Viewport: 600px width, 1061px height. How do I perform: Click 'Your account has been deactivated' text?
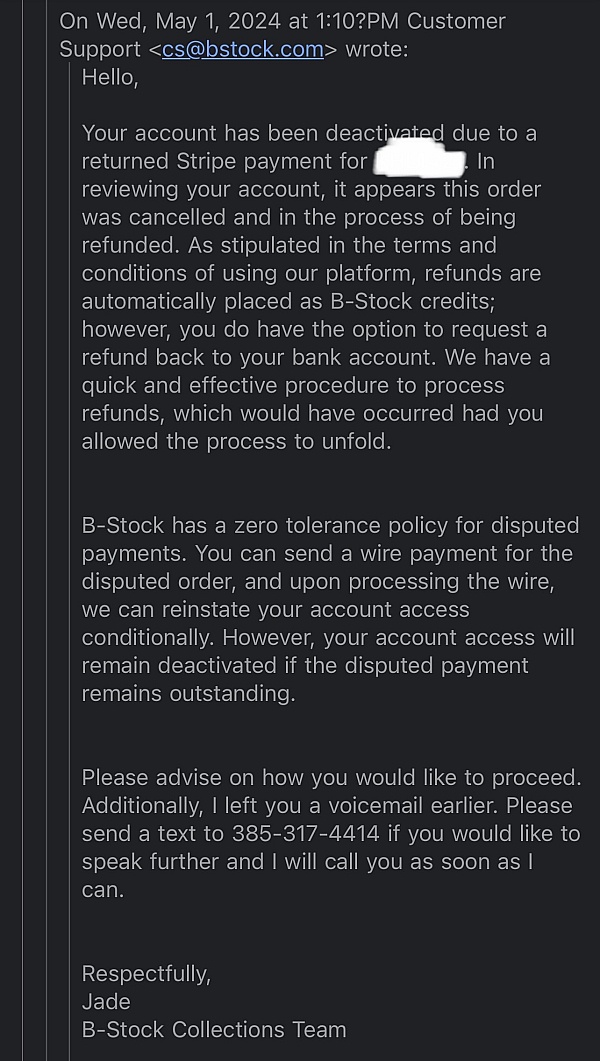(263, 133)
